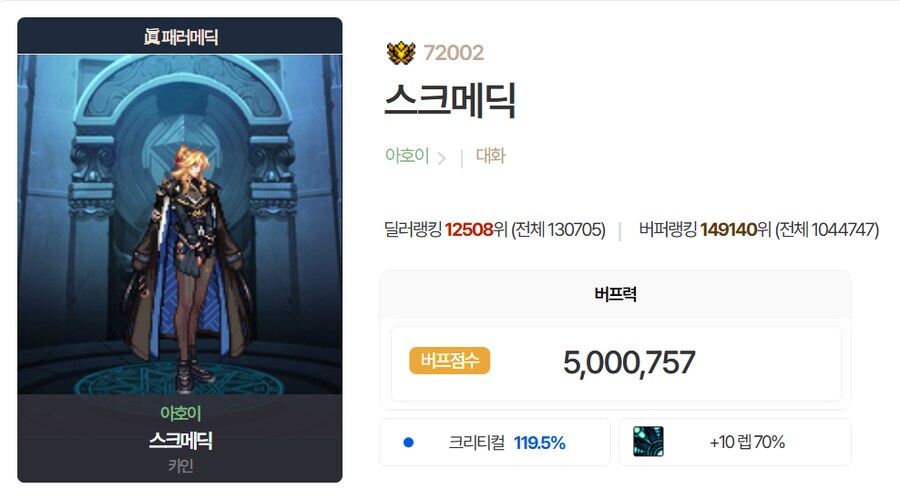The width and height of the screenshot is (900, 499).
Task: Click the teal skill icon beside +10 렙 70%
Action: (x=648, y=442)
